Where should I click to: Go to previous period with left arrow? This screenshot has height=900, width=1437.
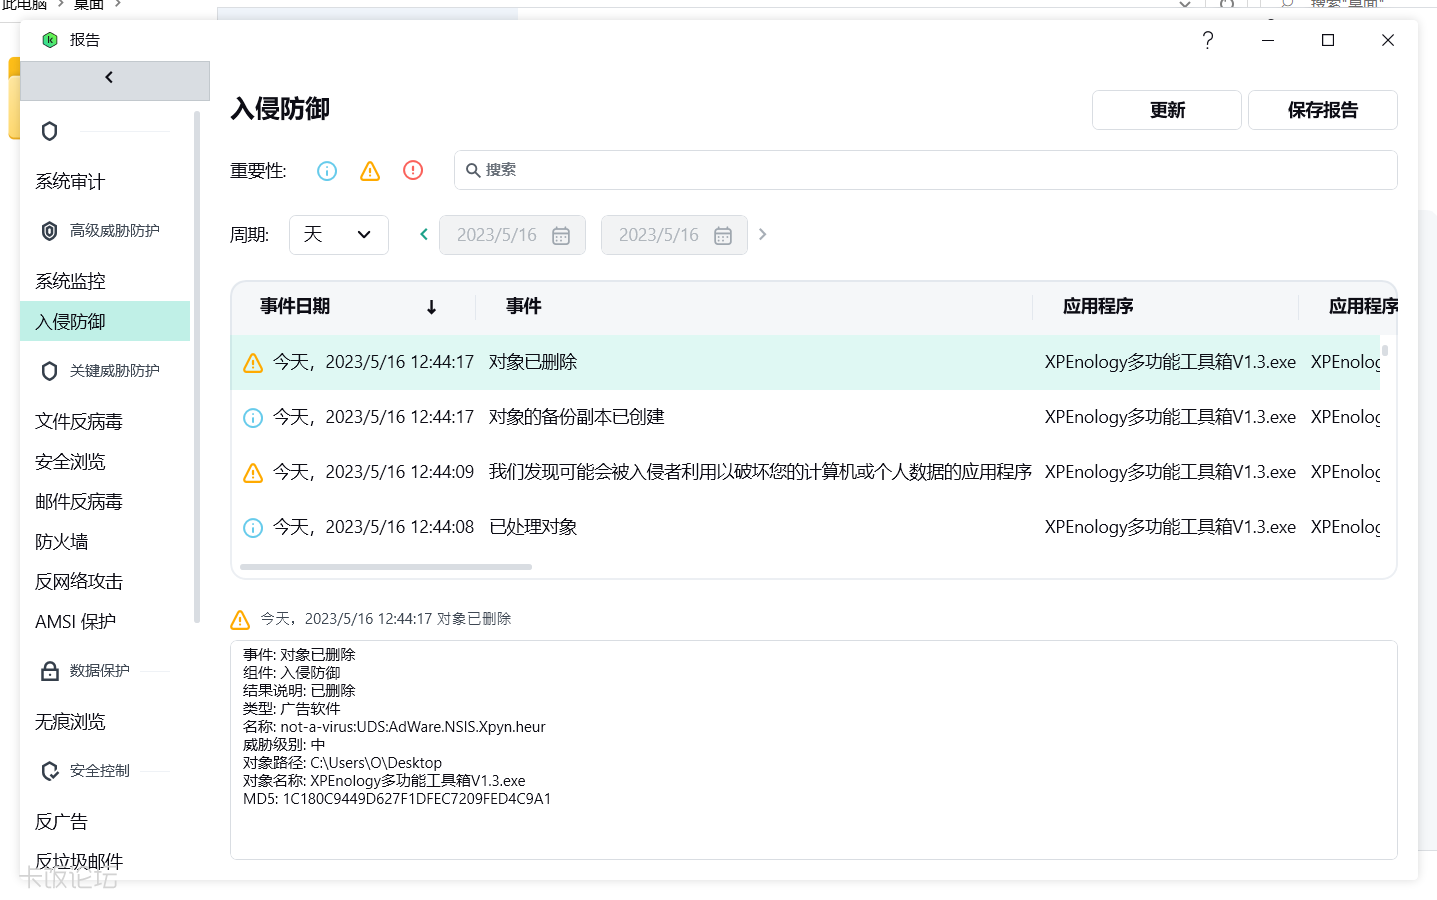coord(423,234)
